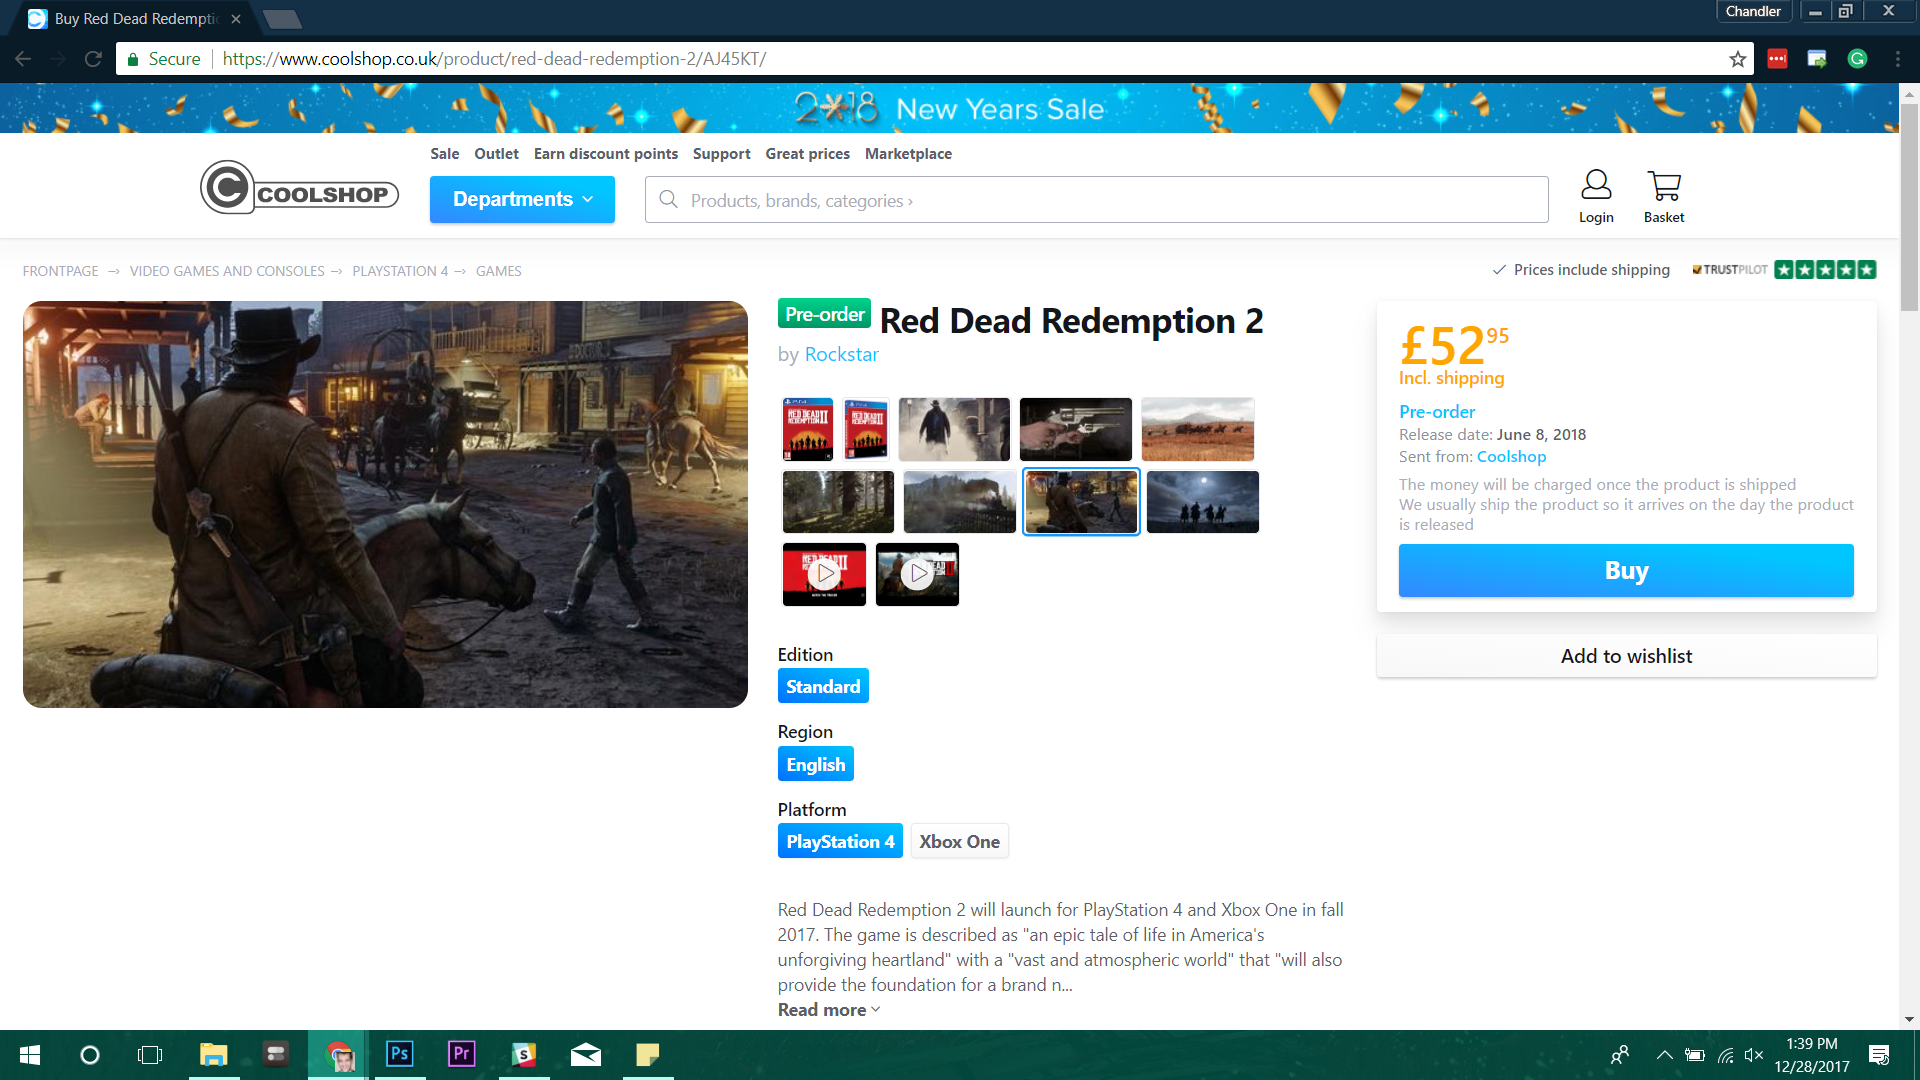
Task: Open the Outlet menu item
Action: pos(496,154)
